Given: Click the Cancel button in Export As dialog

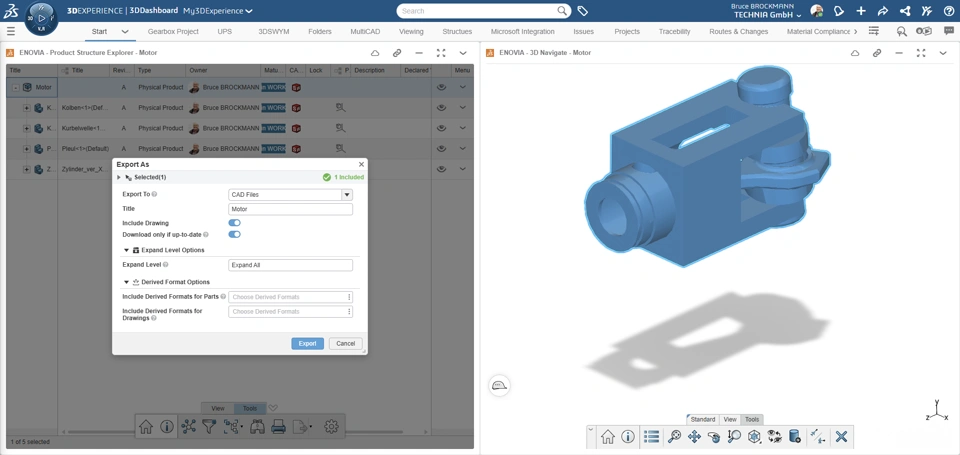Looking at the screenshot, I should (345, 344).
